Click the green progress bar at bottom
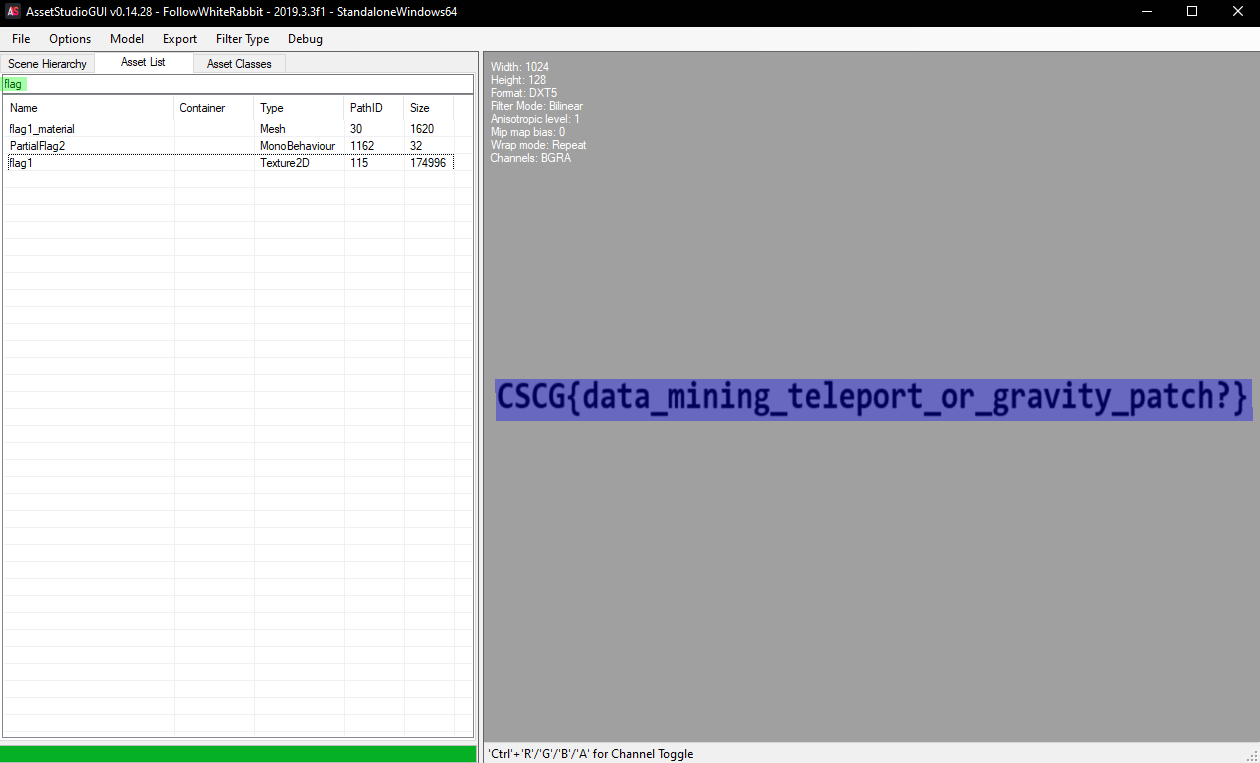This screenshot has width=1260, height=763. coord(238,753)
